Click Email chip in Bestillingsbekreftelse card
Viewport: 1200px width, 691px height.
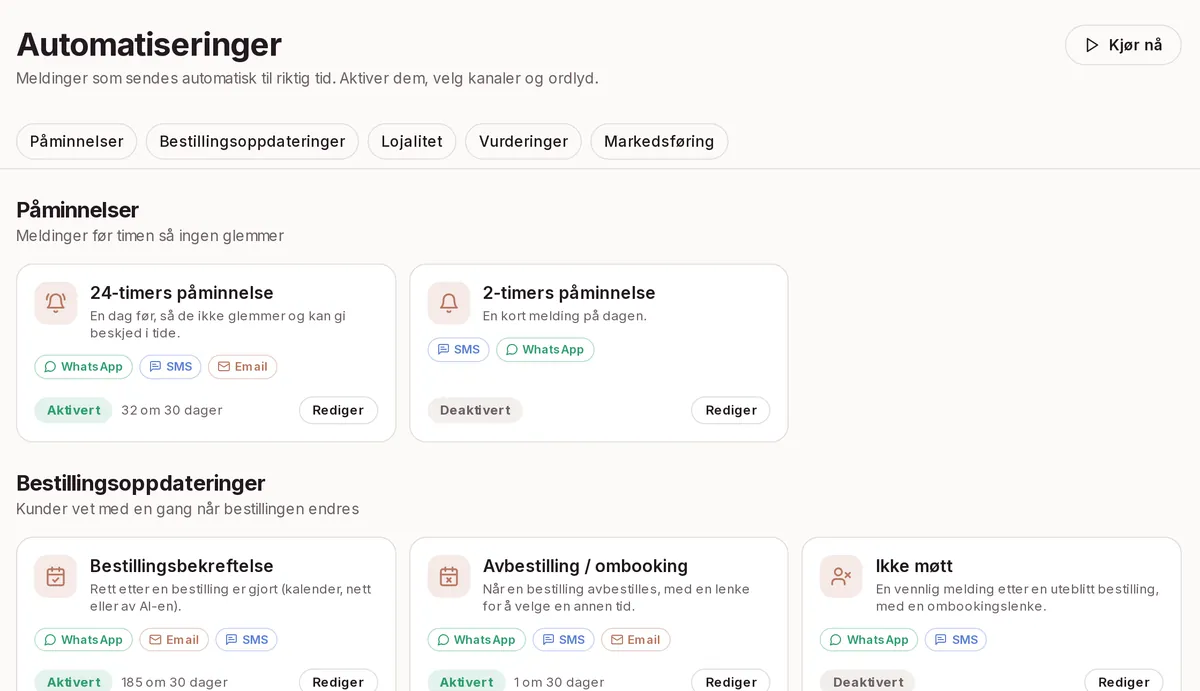coord(174,640)
